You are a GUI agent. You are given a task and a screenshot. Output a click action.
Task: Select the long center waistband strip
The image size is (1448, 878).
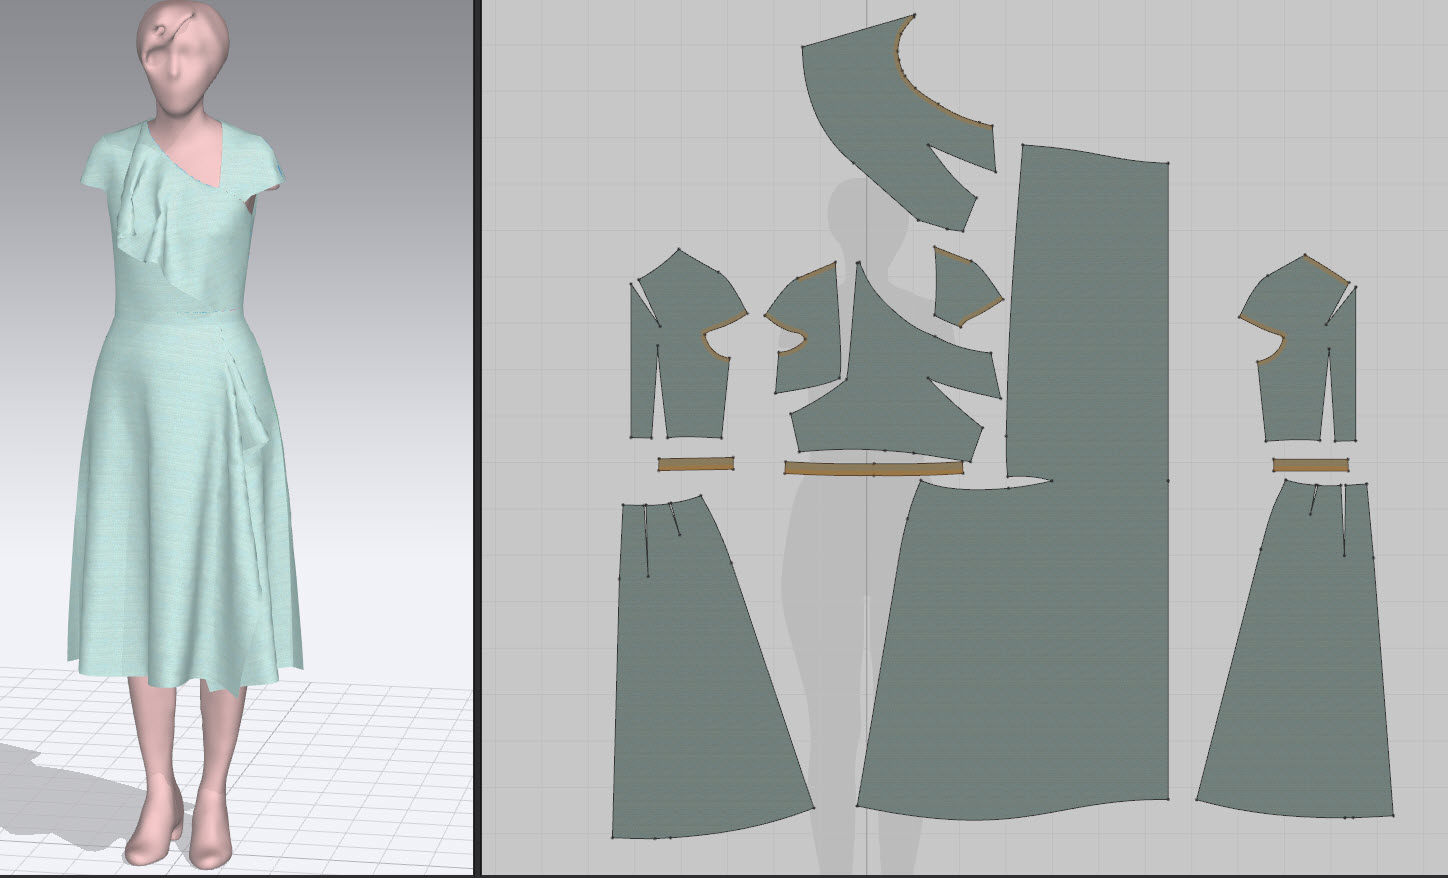click(874, 468)
